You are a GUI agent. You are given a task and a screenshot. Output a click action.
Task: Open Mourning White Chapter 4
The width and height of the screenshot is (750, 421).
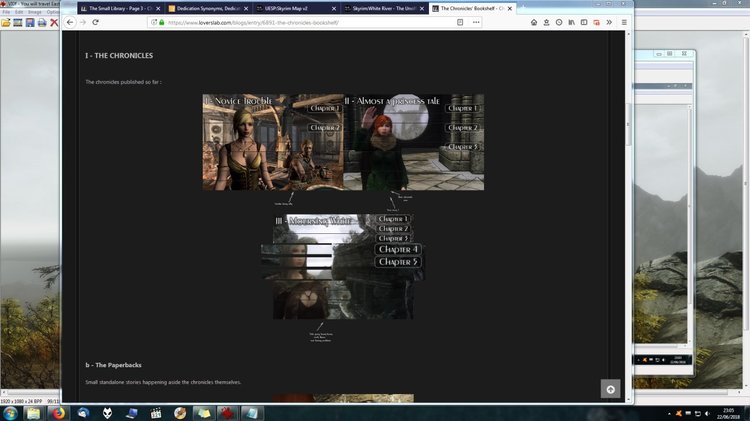(398, 249)
